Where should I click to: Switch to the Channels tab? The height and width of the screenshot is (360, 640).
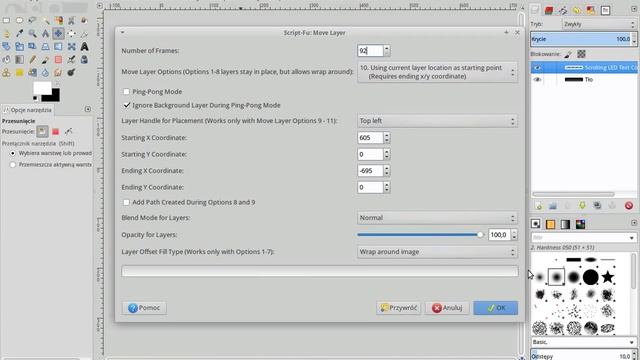pos(549,10)
